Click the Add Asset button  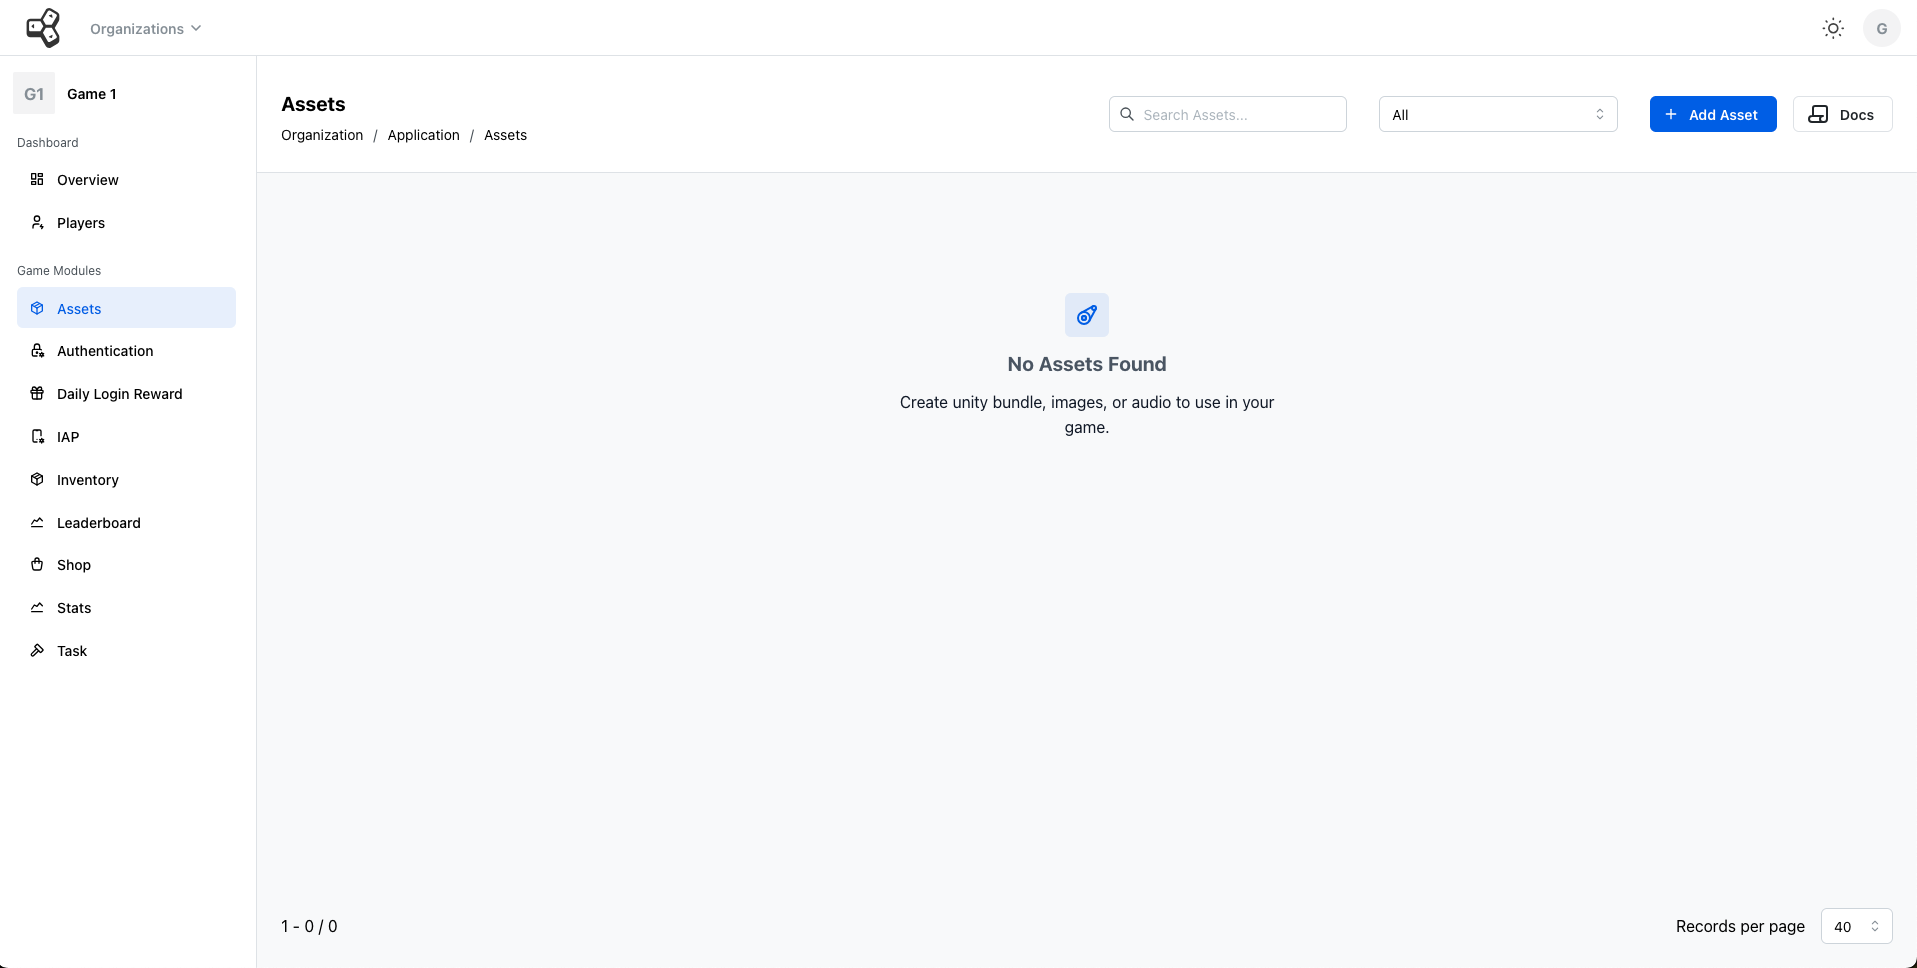[x=1712, y=114]
